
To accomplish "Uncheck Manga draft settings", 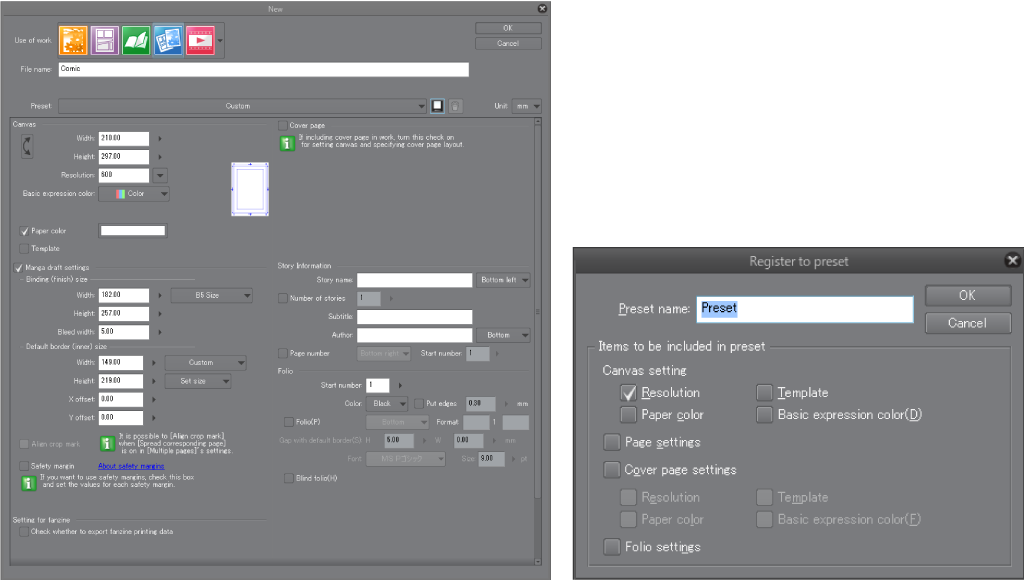I will tap(19, 268).
